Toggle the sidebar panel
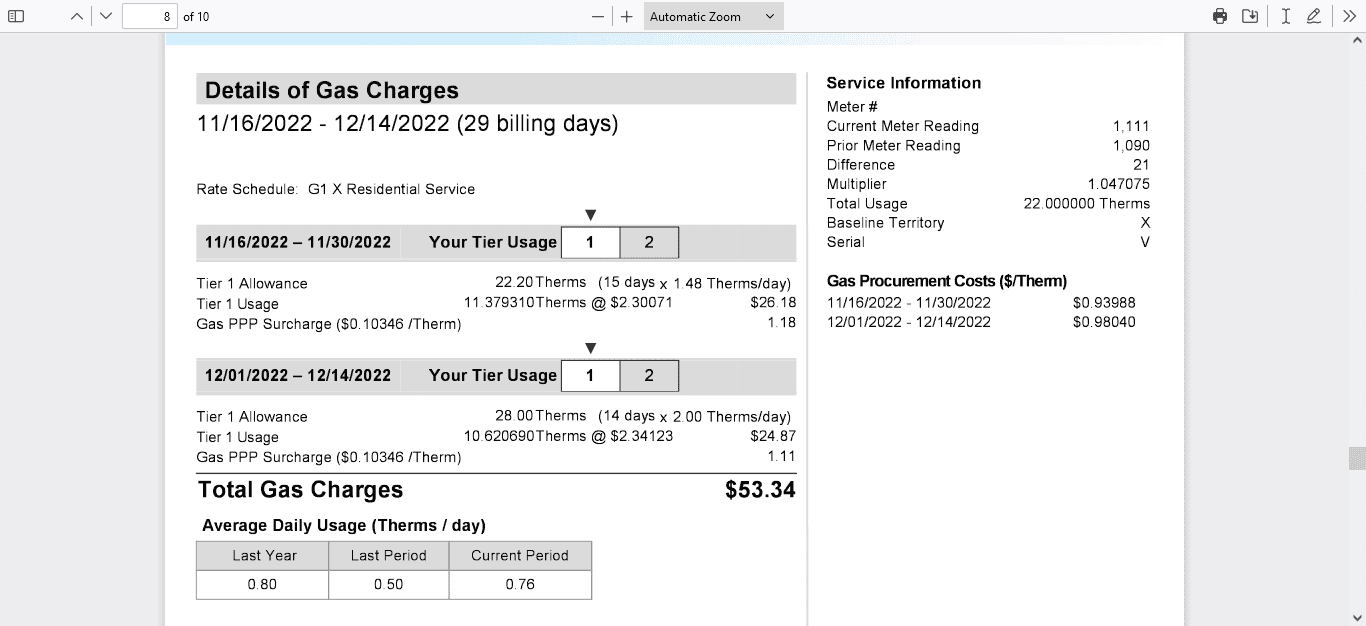Screen dimensions: 1366x626 click(x=16, y=16)
